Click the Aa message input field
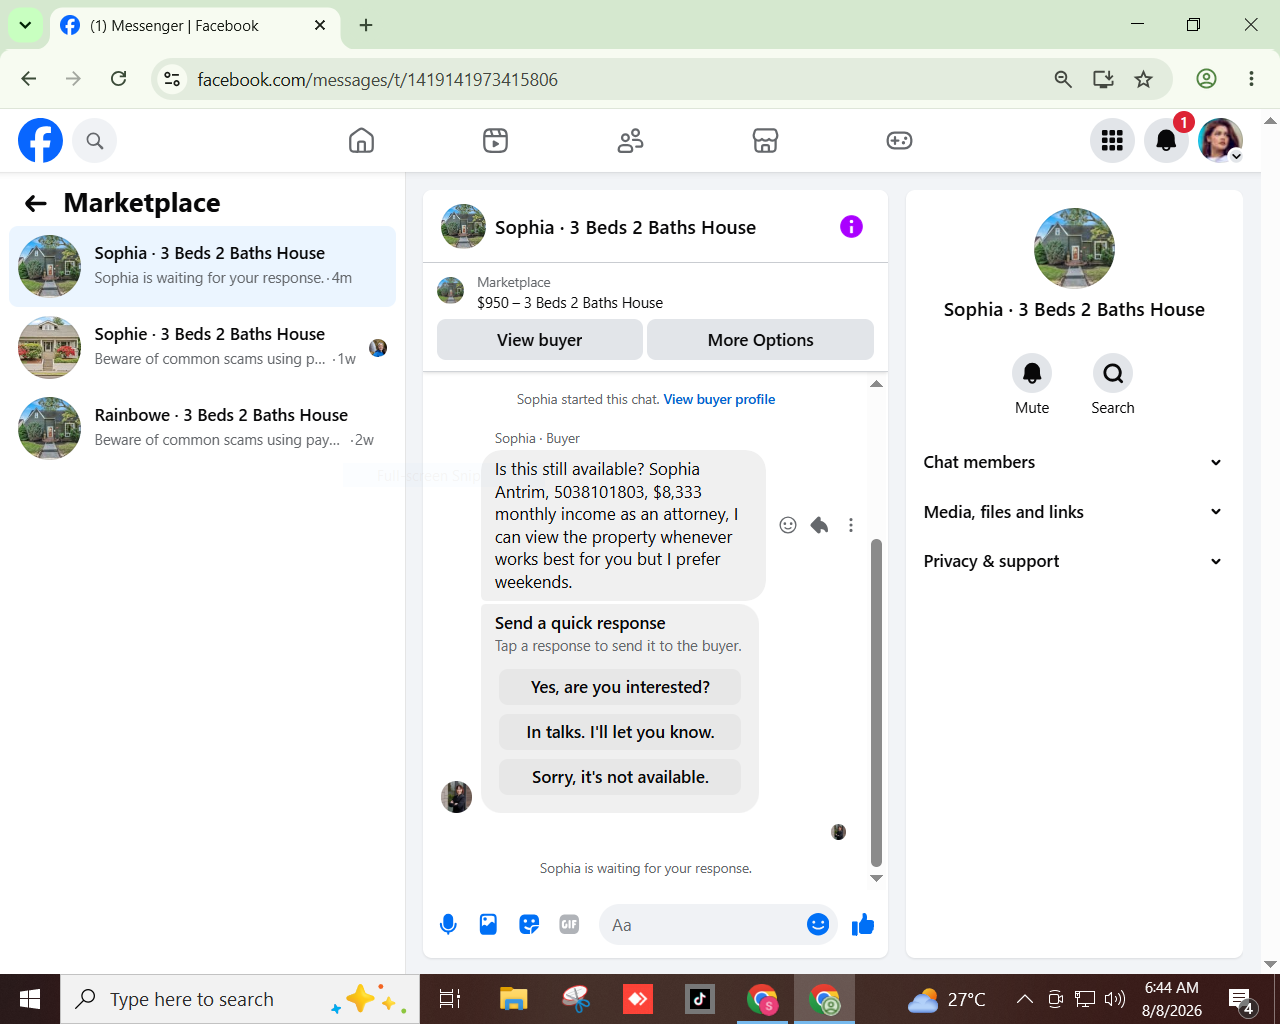Viewport: 1280px width, 1024px height. (x=704, y=925)
